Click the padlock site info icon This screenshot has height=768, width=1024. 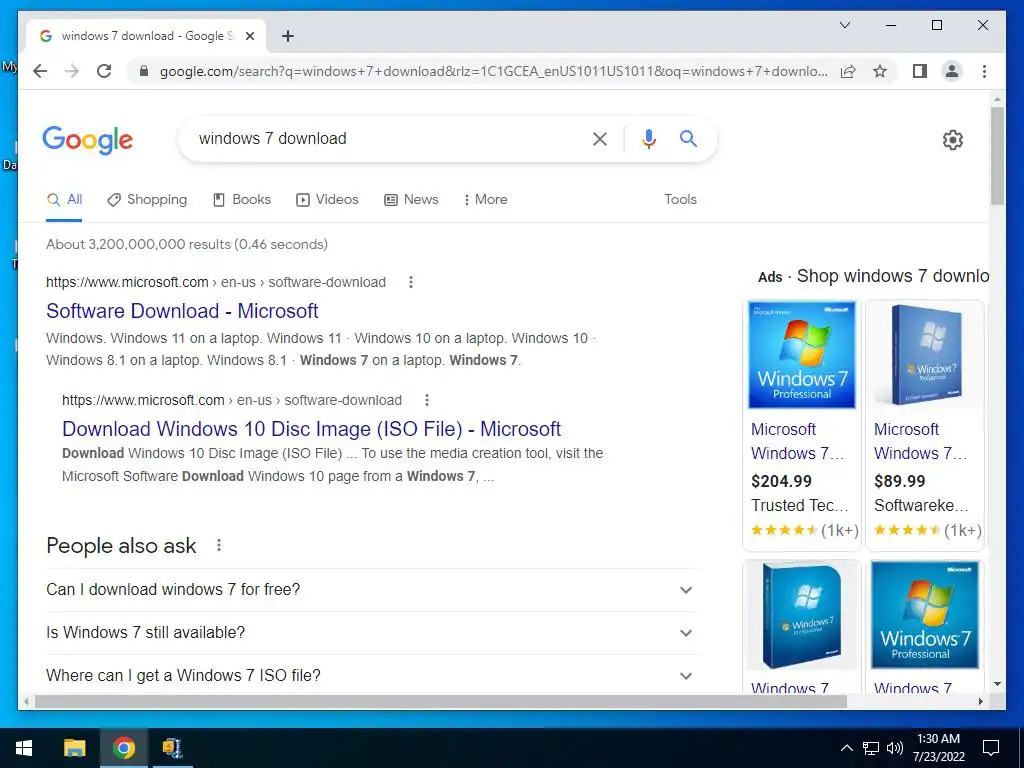[x=144, y=71]
